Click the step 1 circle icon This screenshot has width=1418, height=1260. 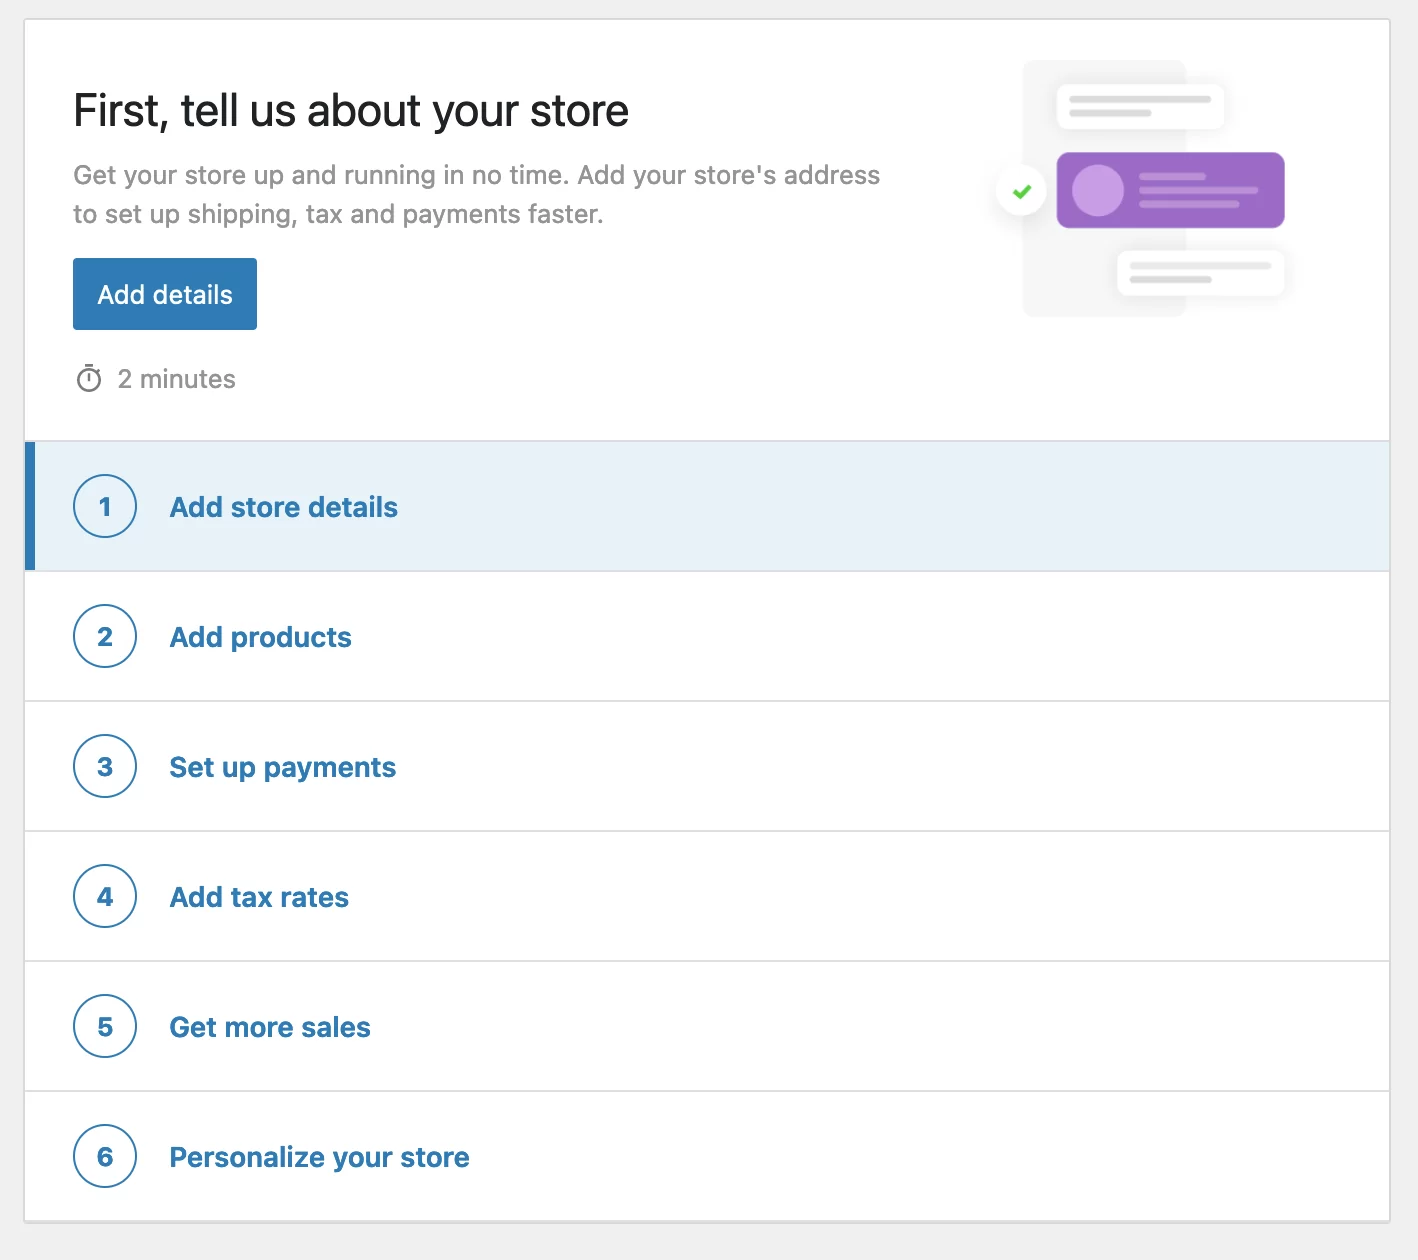105,506
